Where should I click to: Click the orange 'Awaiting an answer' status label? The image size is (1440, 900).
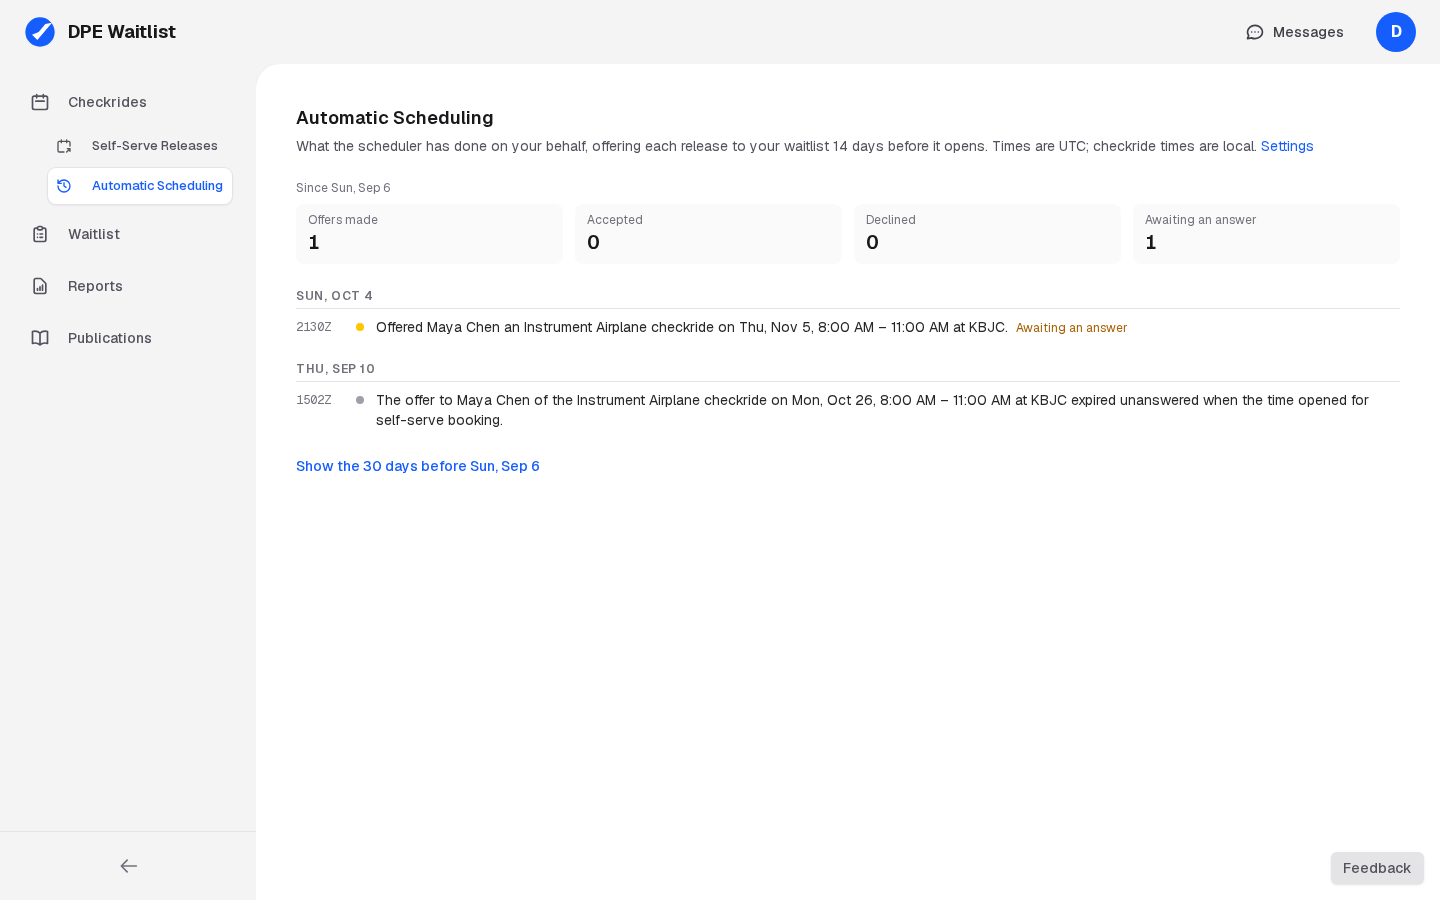point(1071,328)
